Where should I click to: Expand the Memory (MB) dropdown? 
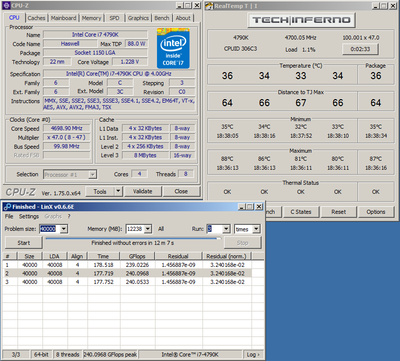pyautogui.click(x=148, y=229)
